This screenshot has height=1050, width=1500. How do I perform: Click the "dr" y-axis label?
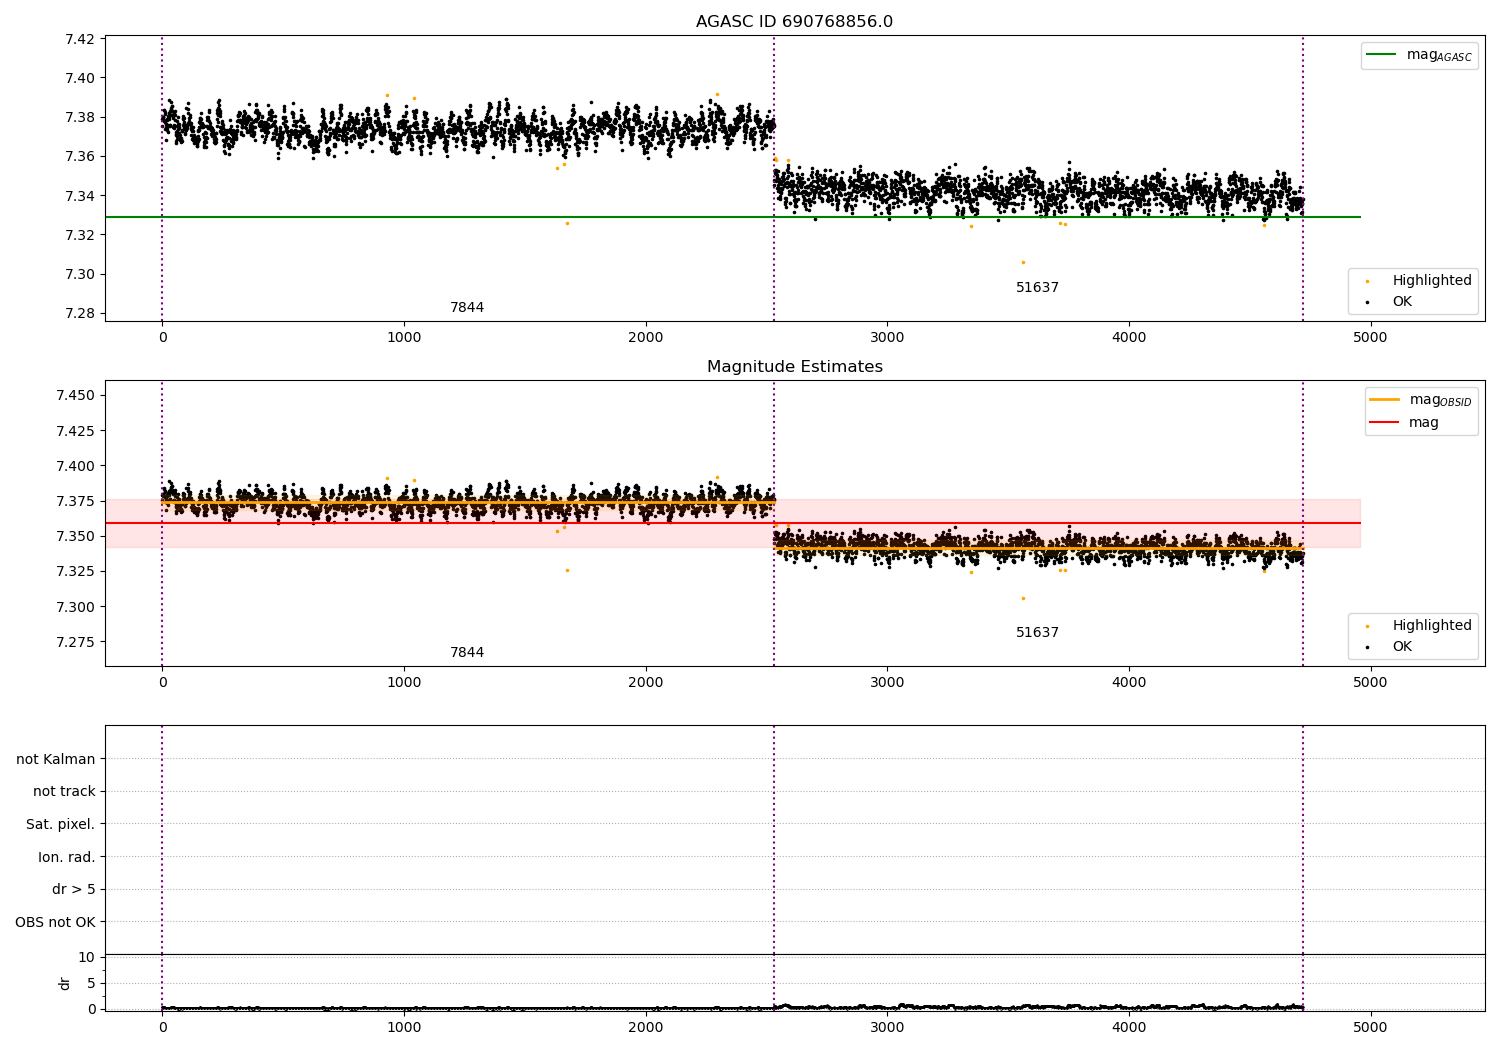65,983
